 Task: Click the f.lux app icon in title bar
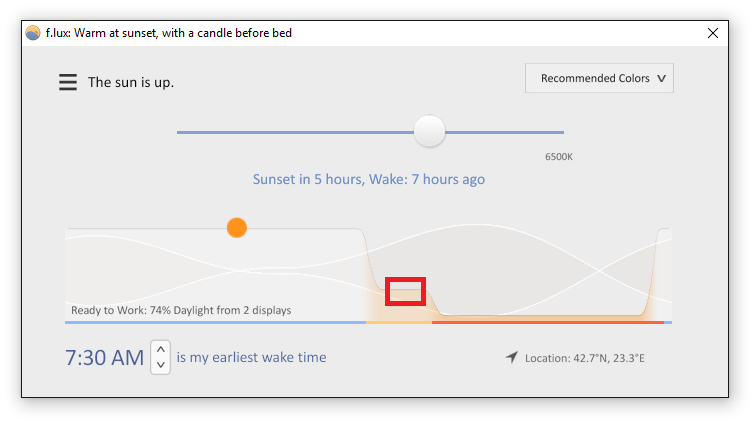coord(33,33)
